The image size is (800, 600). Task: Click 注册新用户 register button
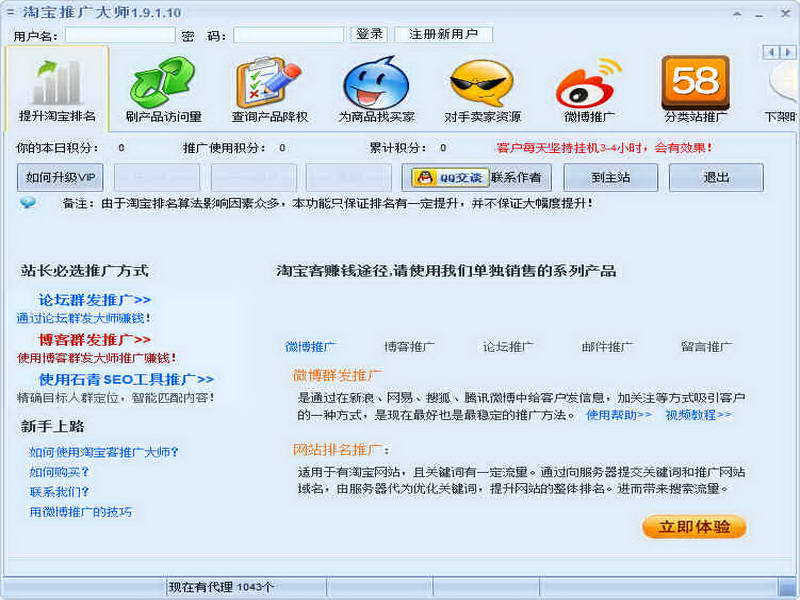click(x=443, y=35)
